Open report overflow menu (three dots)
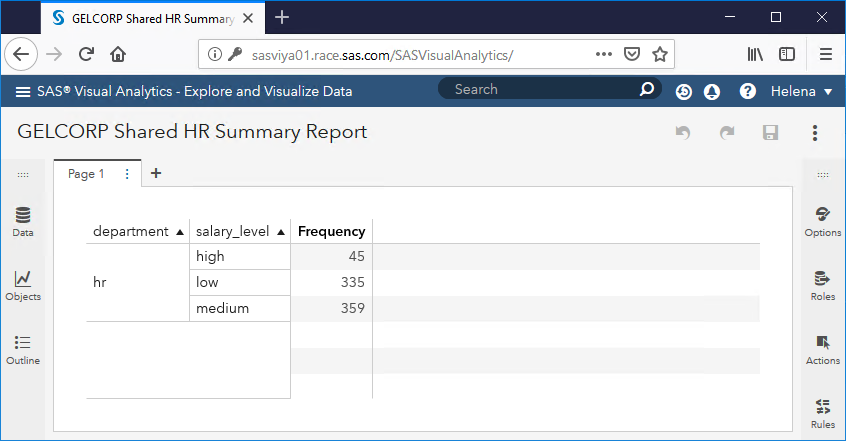Viewport: 846px width, 441px height. point(815,133)
